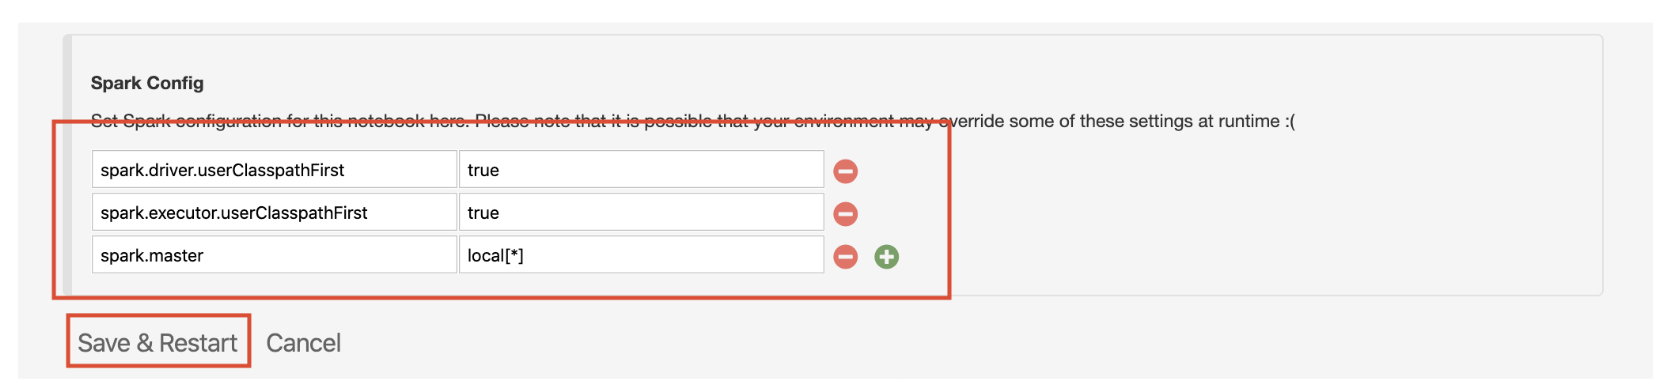Click red minus icon next to first true value
1658x390 pixels.
pyautogui.click(x=845, y=171)
